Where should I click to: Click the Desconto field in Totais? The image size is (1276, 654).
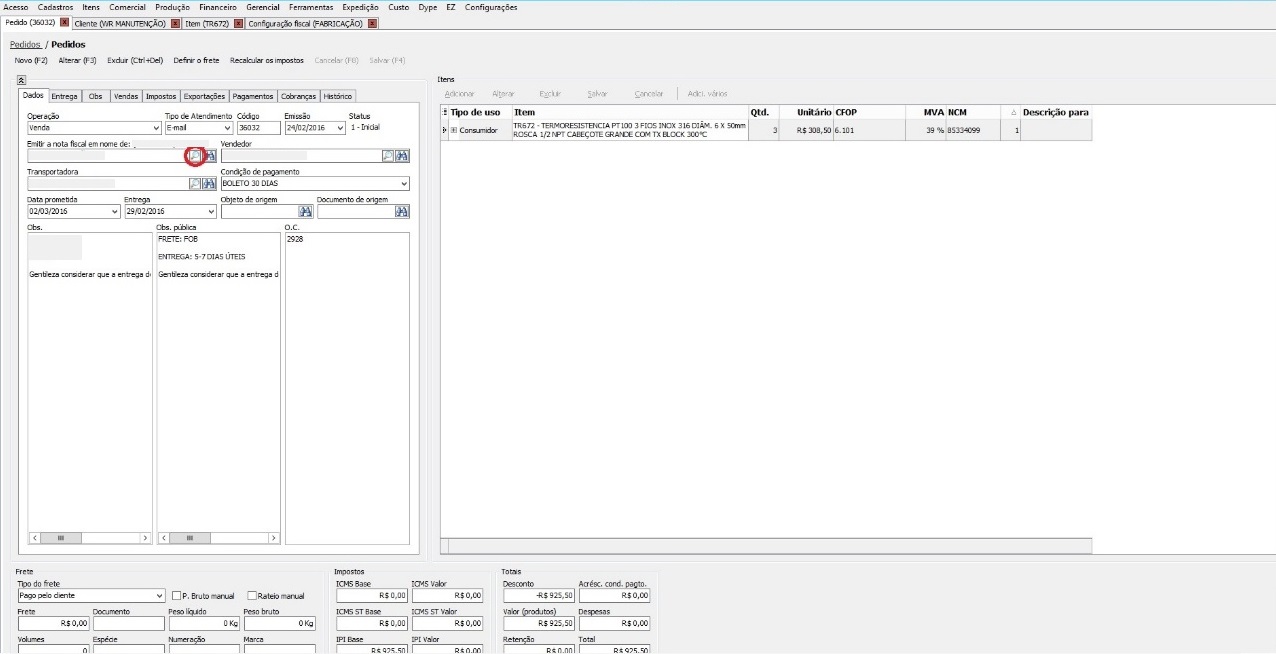(539, 595)
